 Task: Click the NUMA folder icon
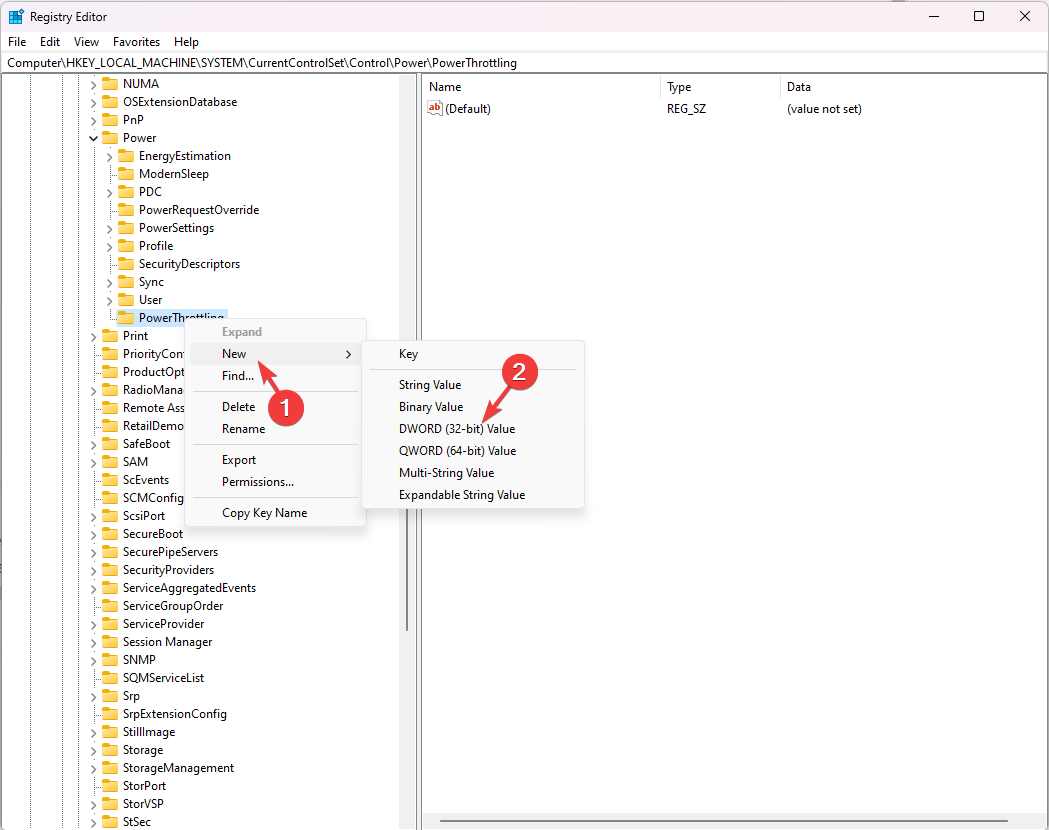pyautogui.click(x=109, y=84)
